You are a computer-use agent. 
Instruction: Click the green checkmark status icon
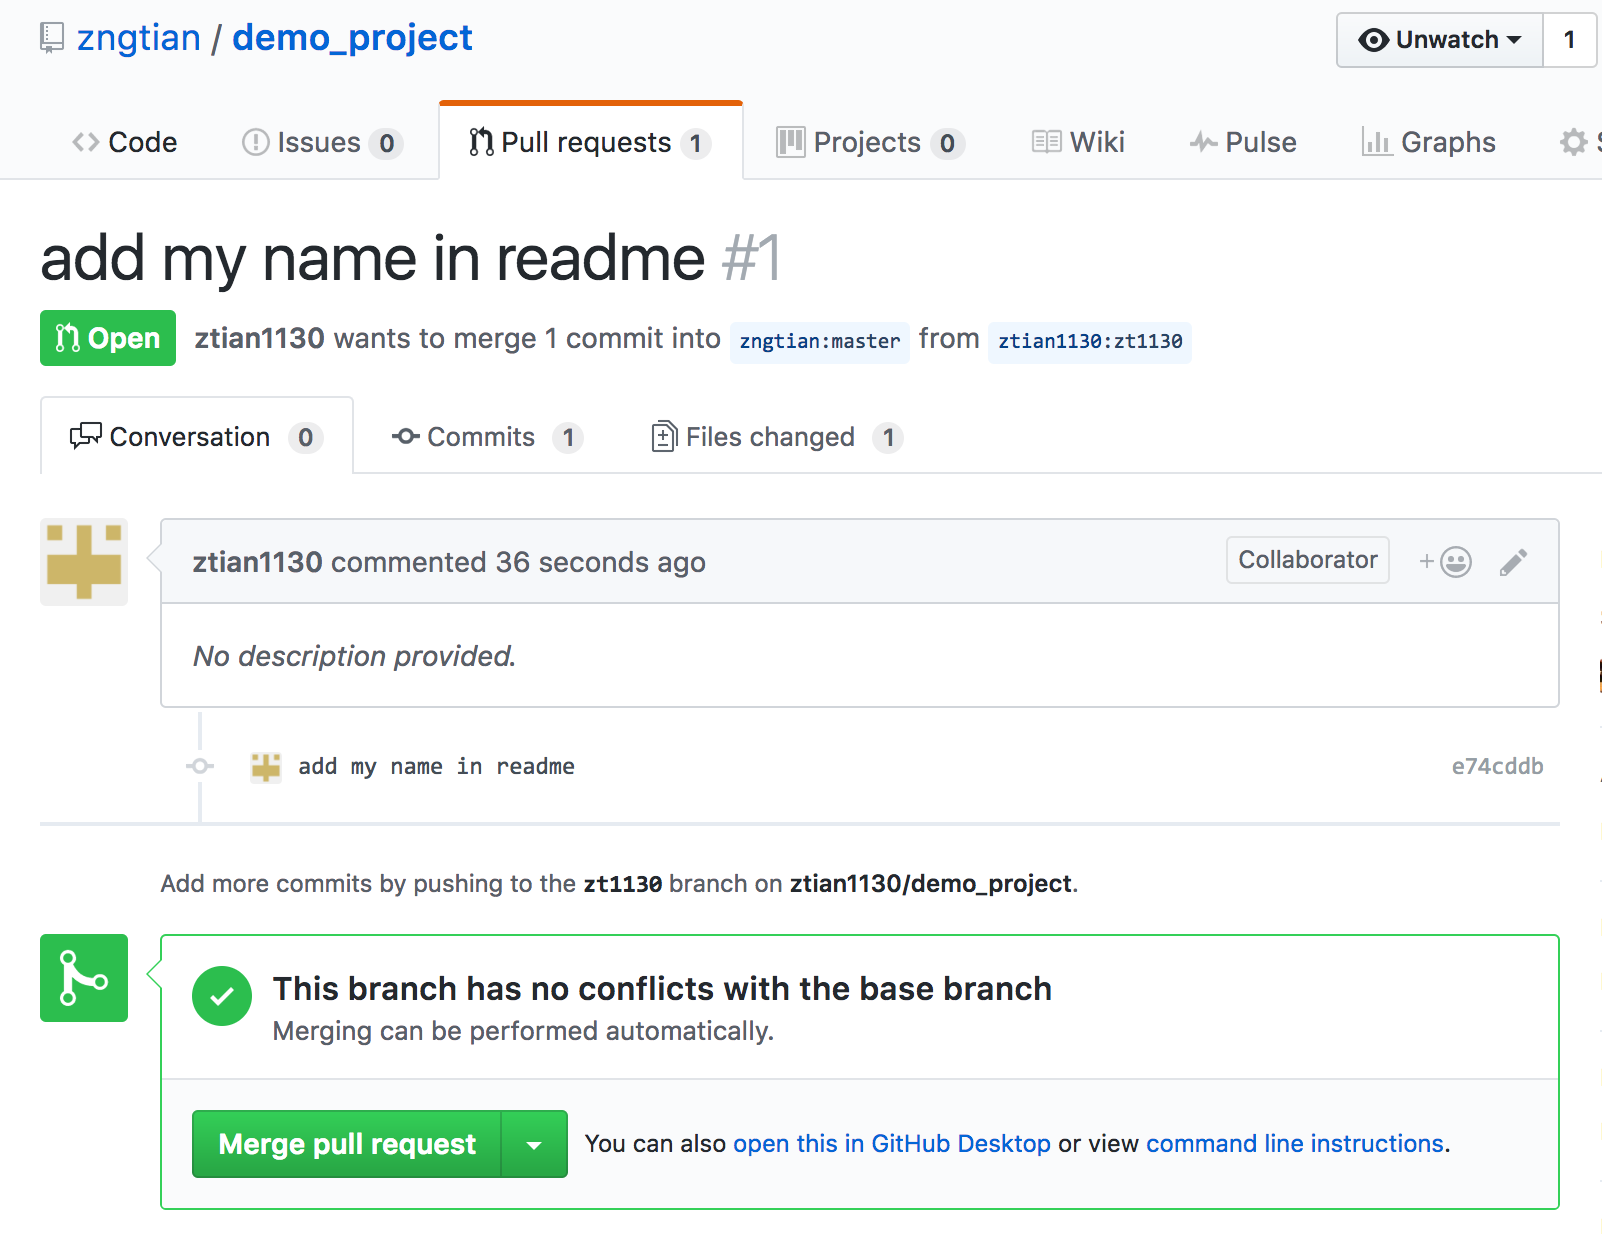click(x=222, y=996)
